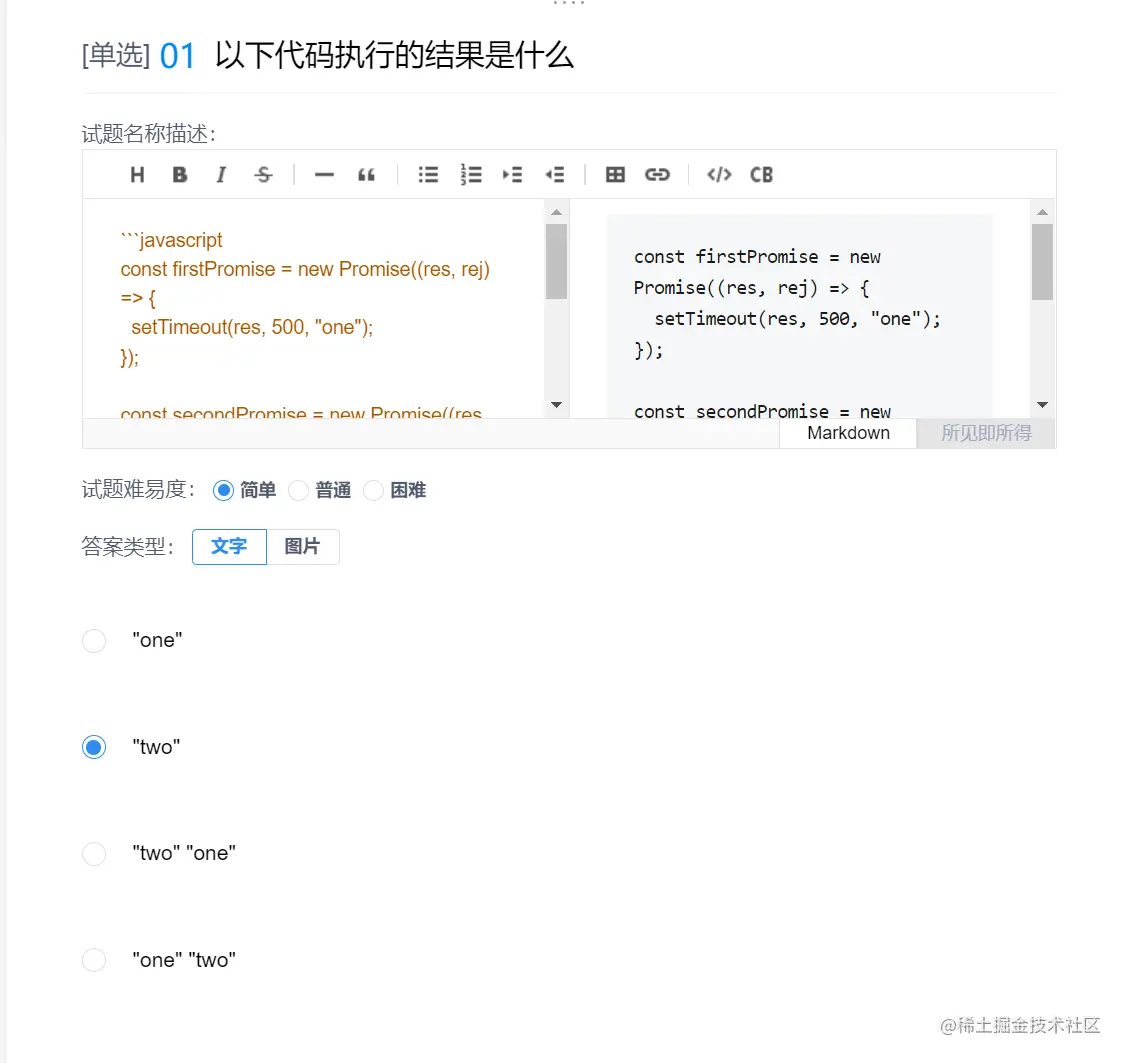Insert code block with CB icon
Screen dimensions: 1128x1063
tap(761, 175)
